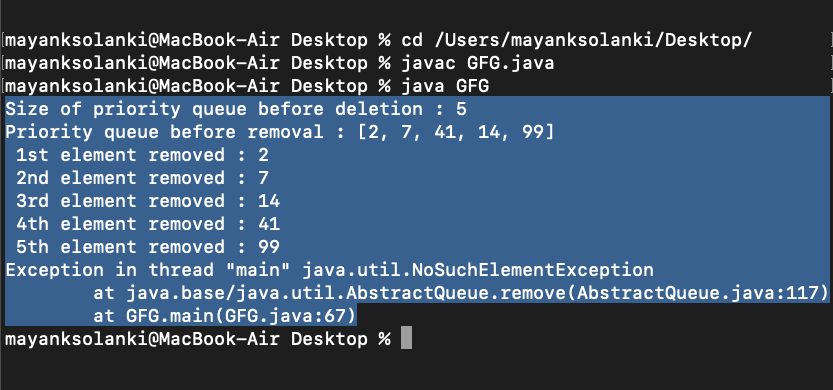
Task: Click the final 'mayanksolanki@MacBook-Air' prompt
Action: (x=142, y=339)
